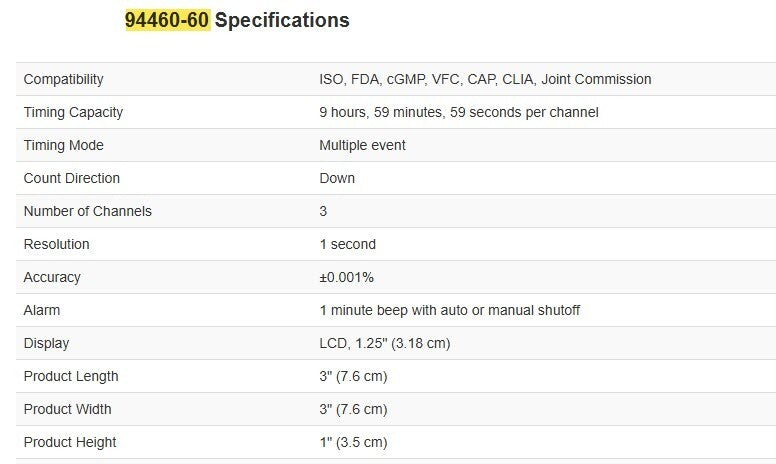Click the LCD, 1.25" display value
Viewport: 776px width, 464px height.
click(x=384, y=343)
